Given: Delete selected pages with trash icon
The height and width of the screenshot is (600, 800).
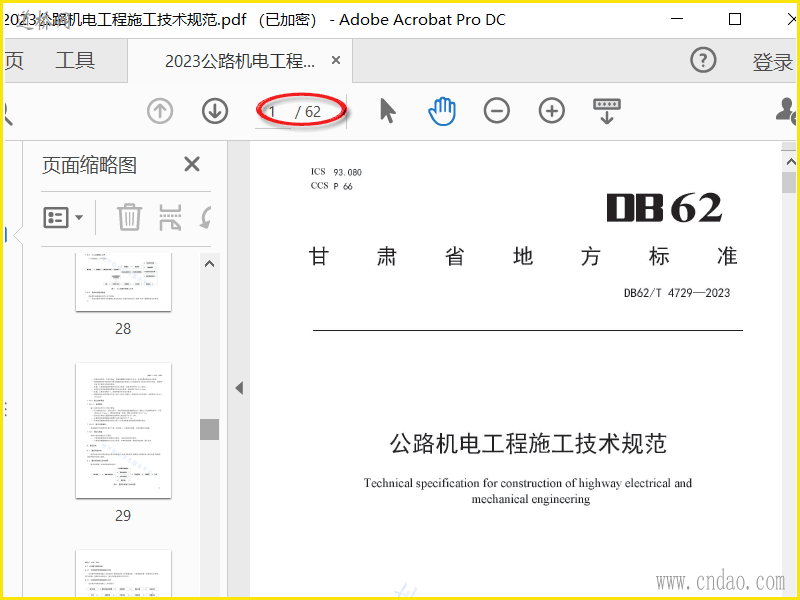Looking at the screenshot, I should [129, 217].
